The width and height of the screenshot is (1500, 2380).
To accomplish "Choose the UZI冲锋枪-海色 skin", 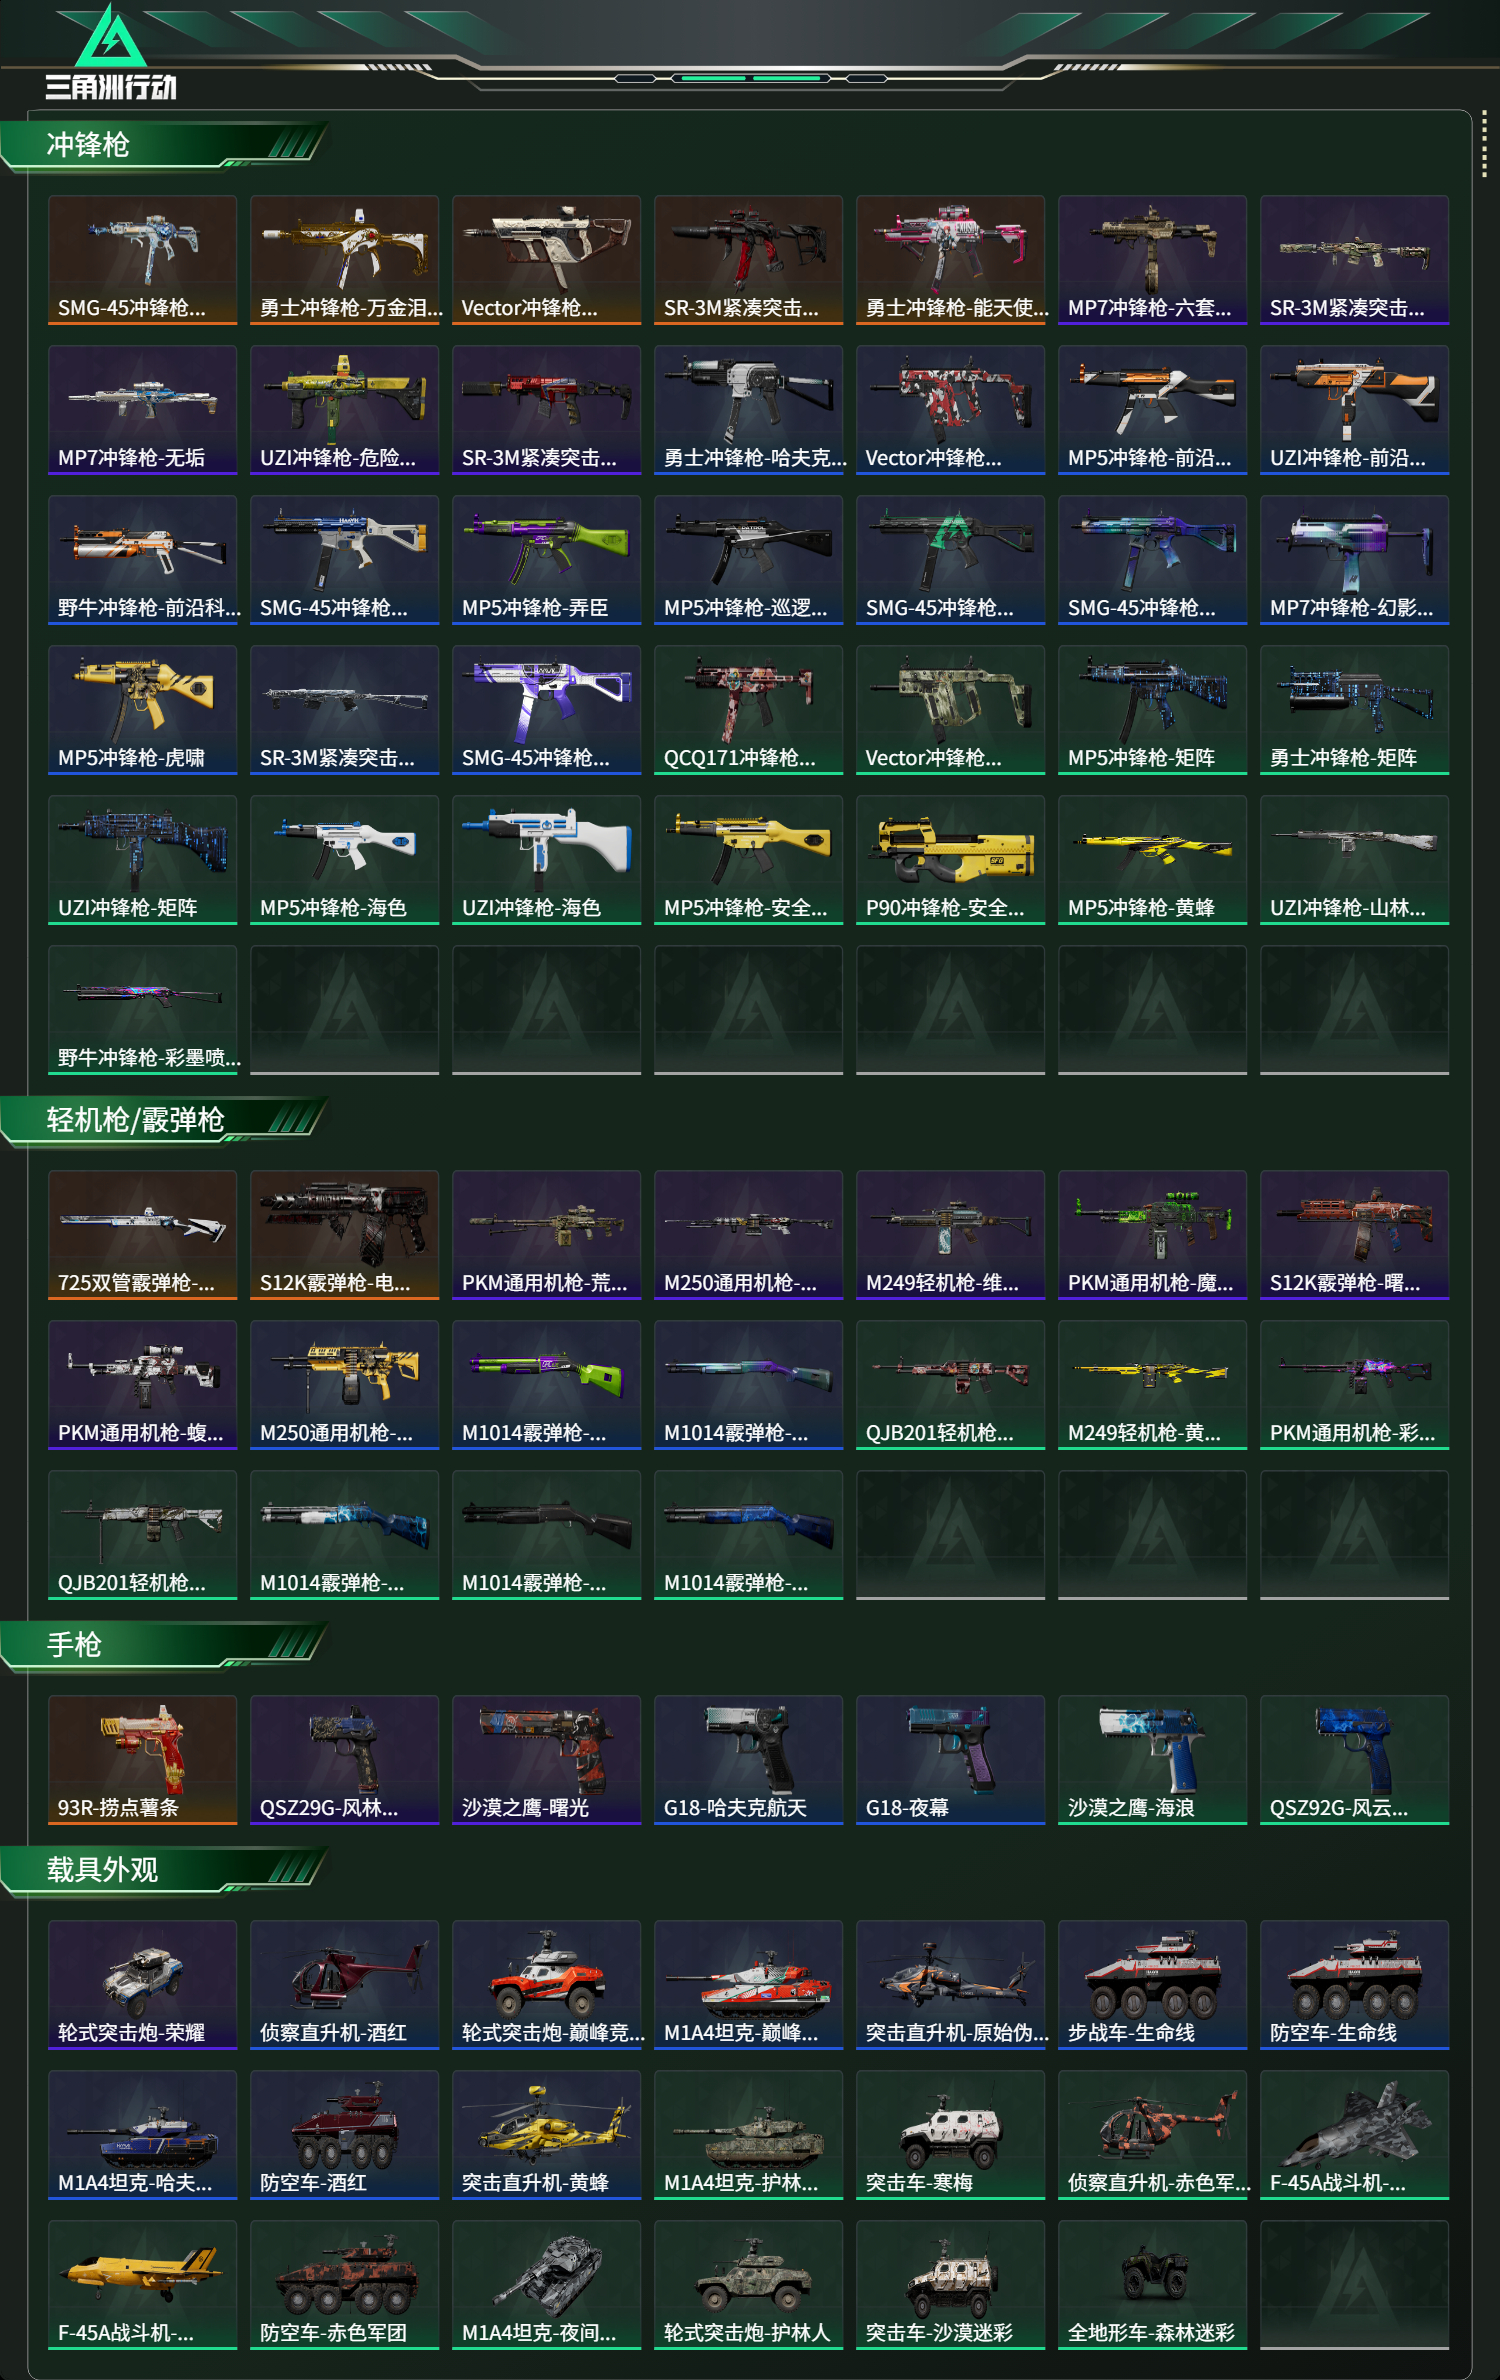I will [546, 860].
